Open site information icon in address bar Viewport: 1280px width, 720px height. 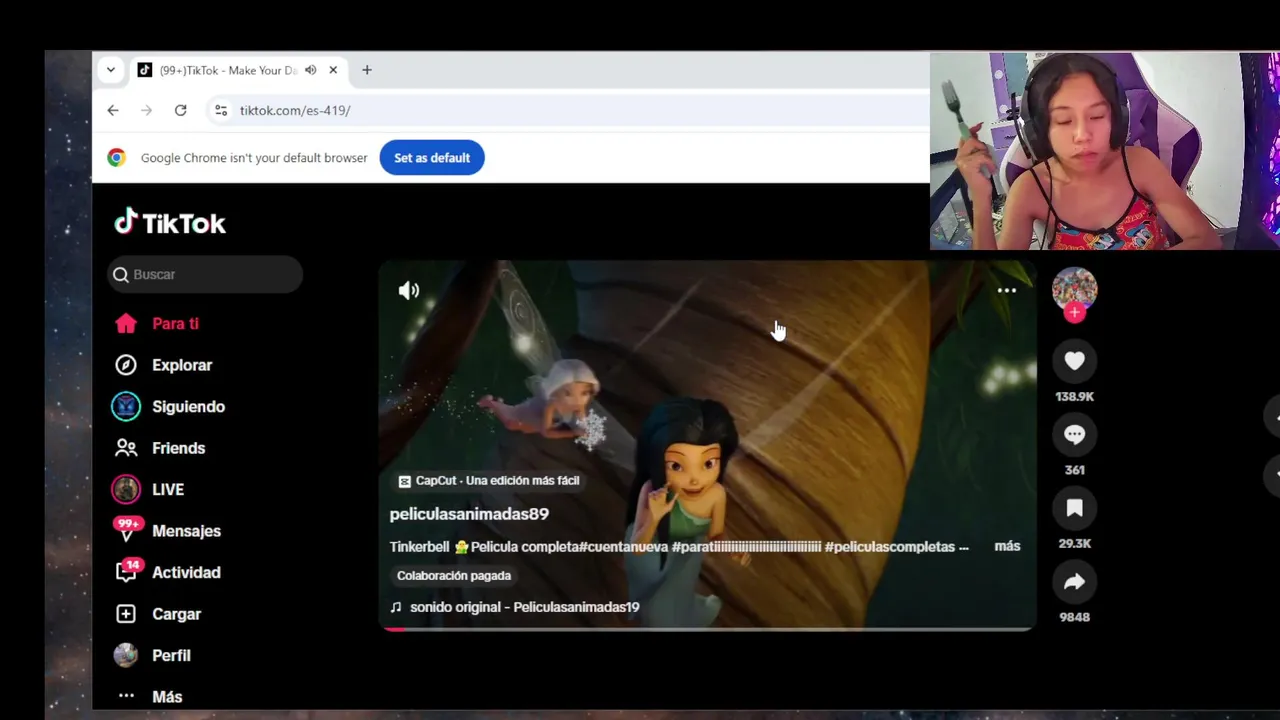point(221,110)
